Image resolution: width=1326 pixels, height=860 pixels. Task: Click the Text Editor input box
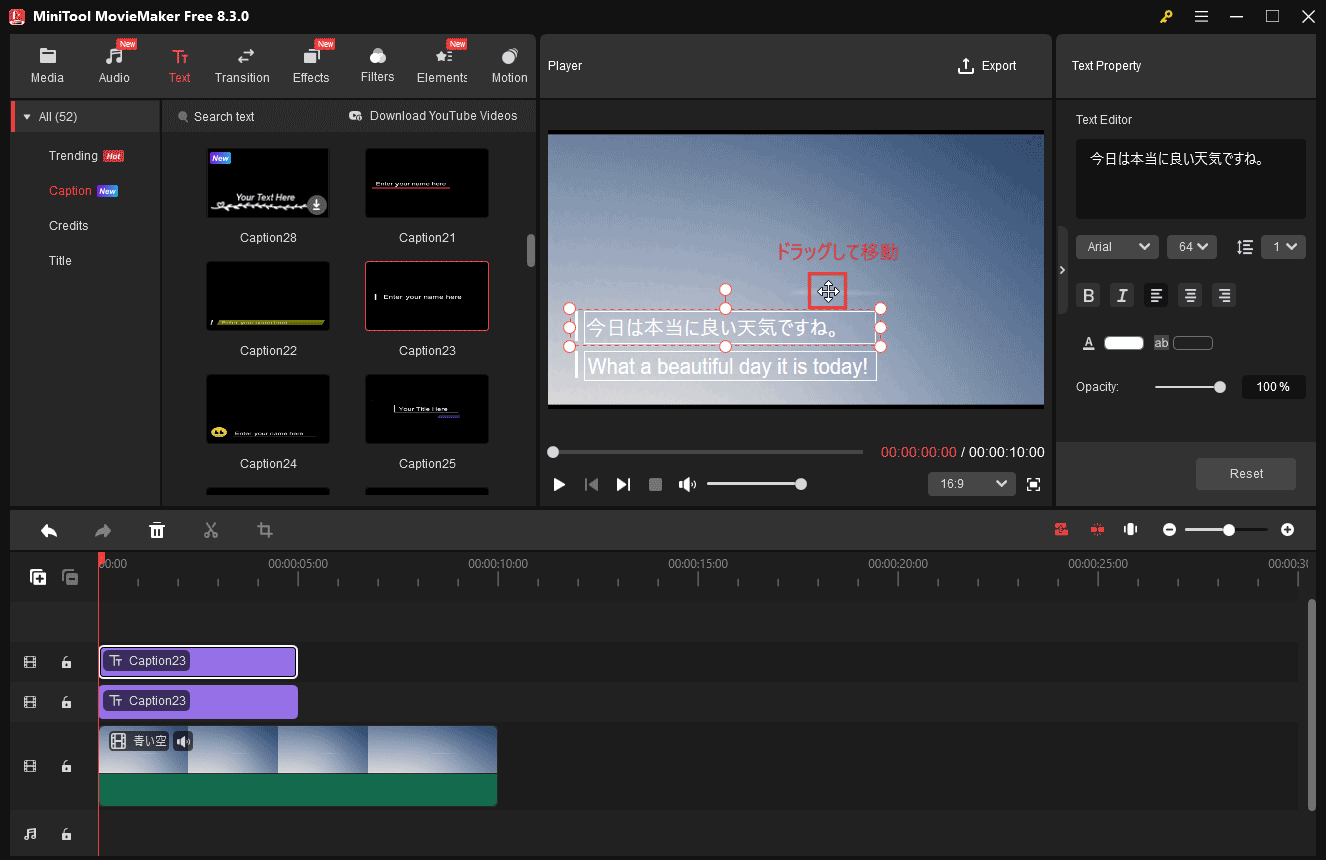(1190, 179)
